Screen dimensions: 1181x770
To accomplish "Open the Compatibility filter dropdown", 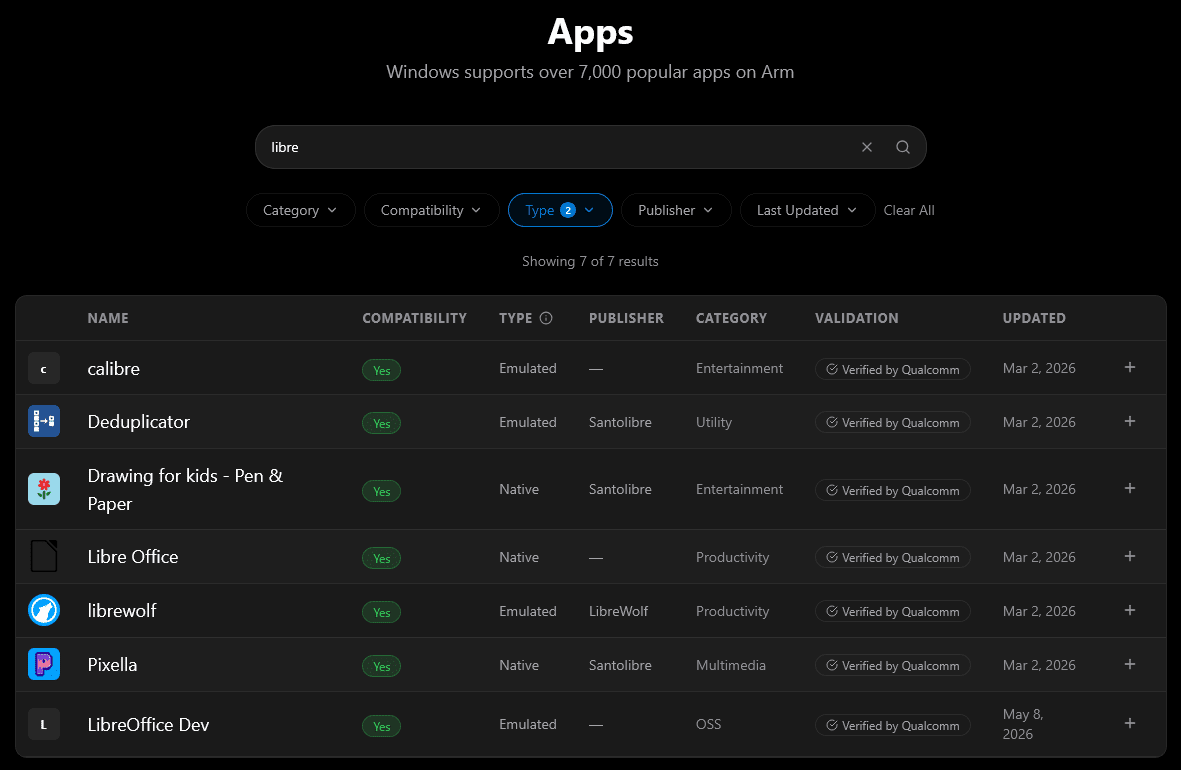I will tap(432, 210).
